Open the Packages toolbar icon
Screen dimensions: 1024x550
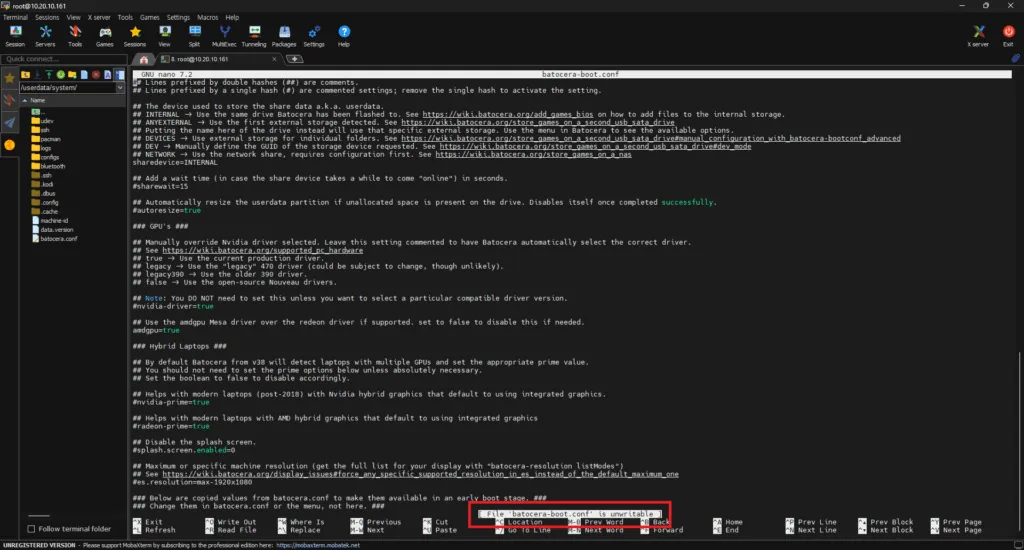coord(284,36)
